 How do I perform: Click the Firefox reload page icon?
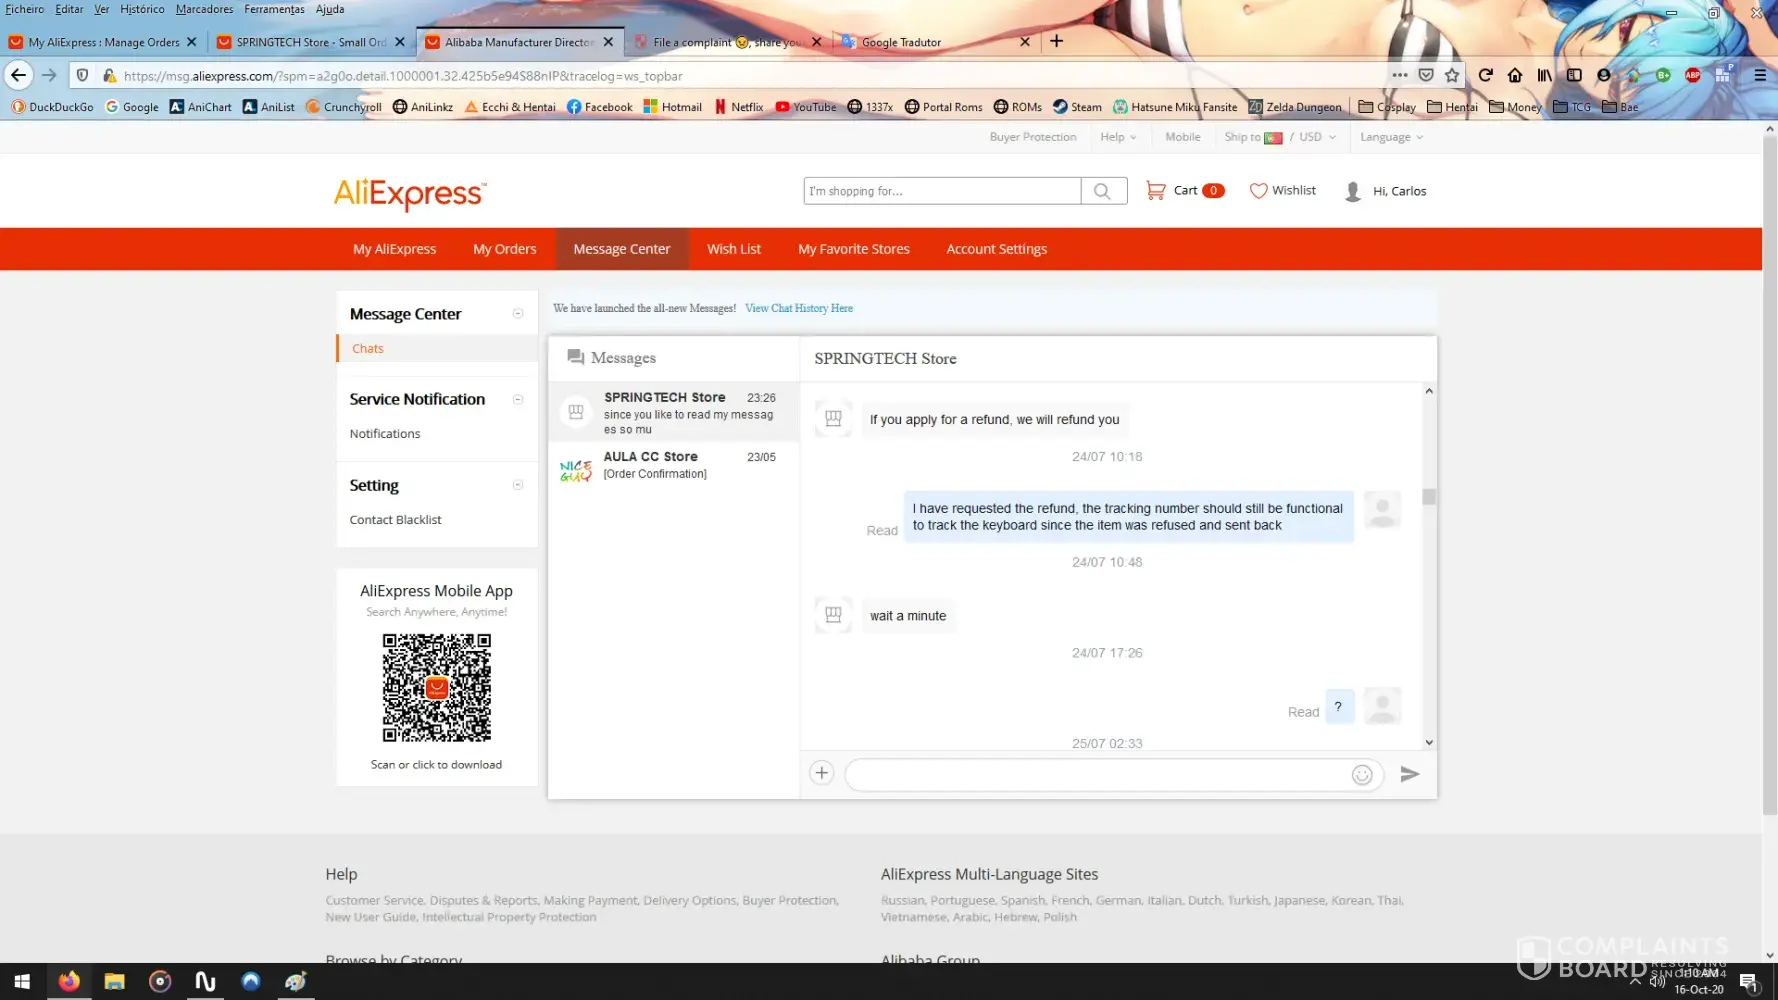pyautogui.click(x=1485, y=75)
